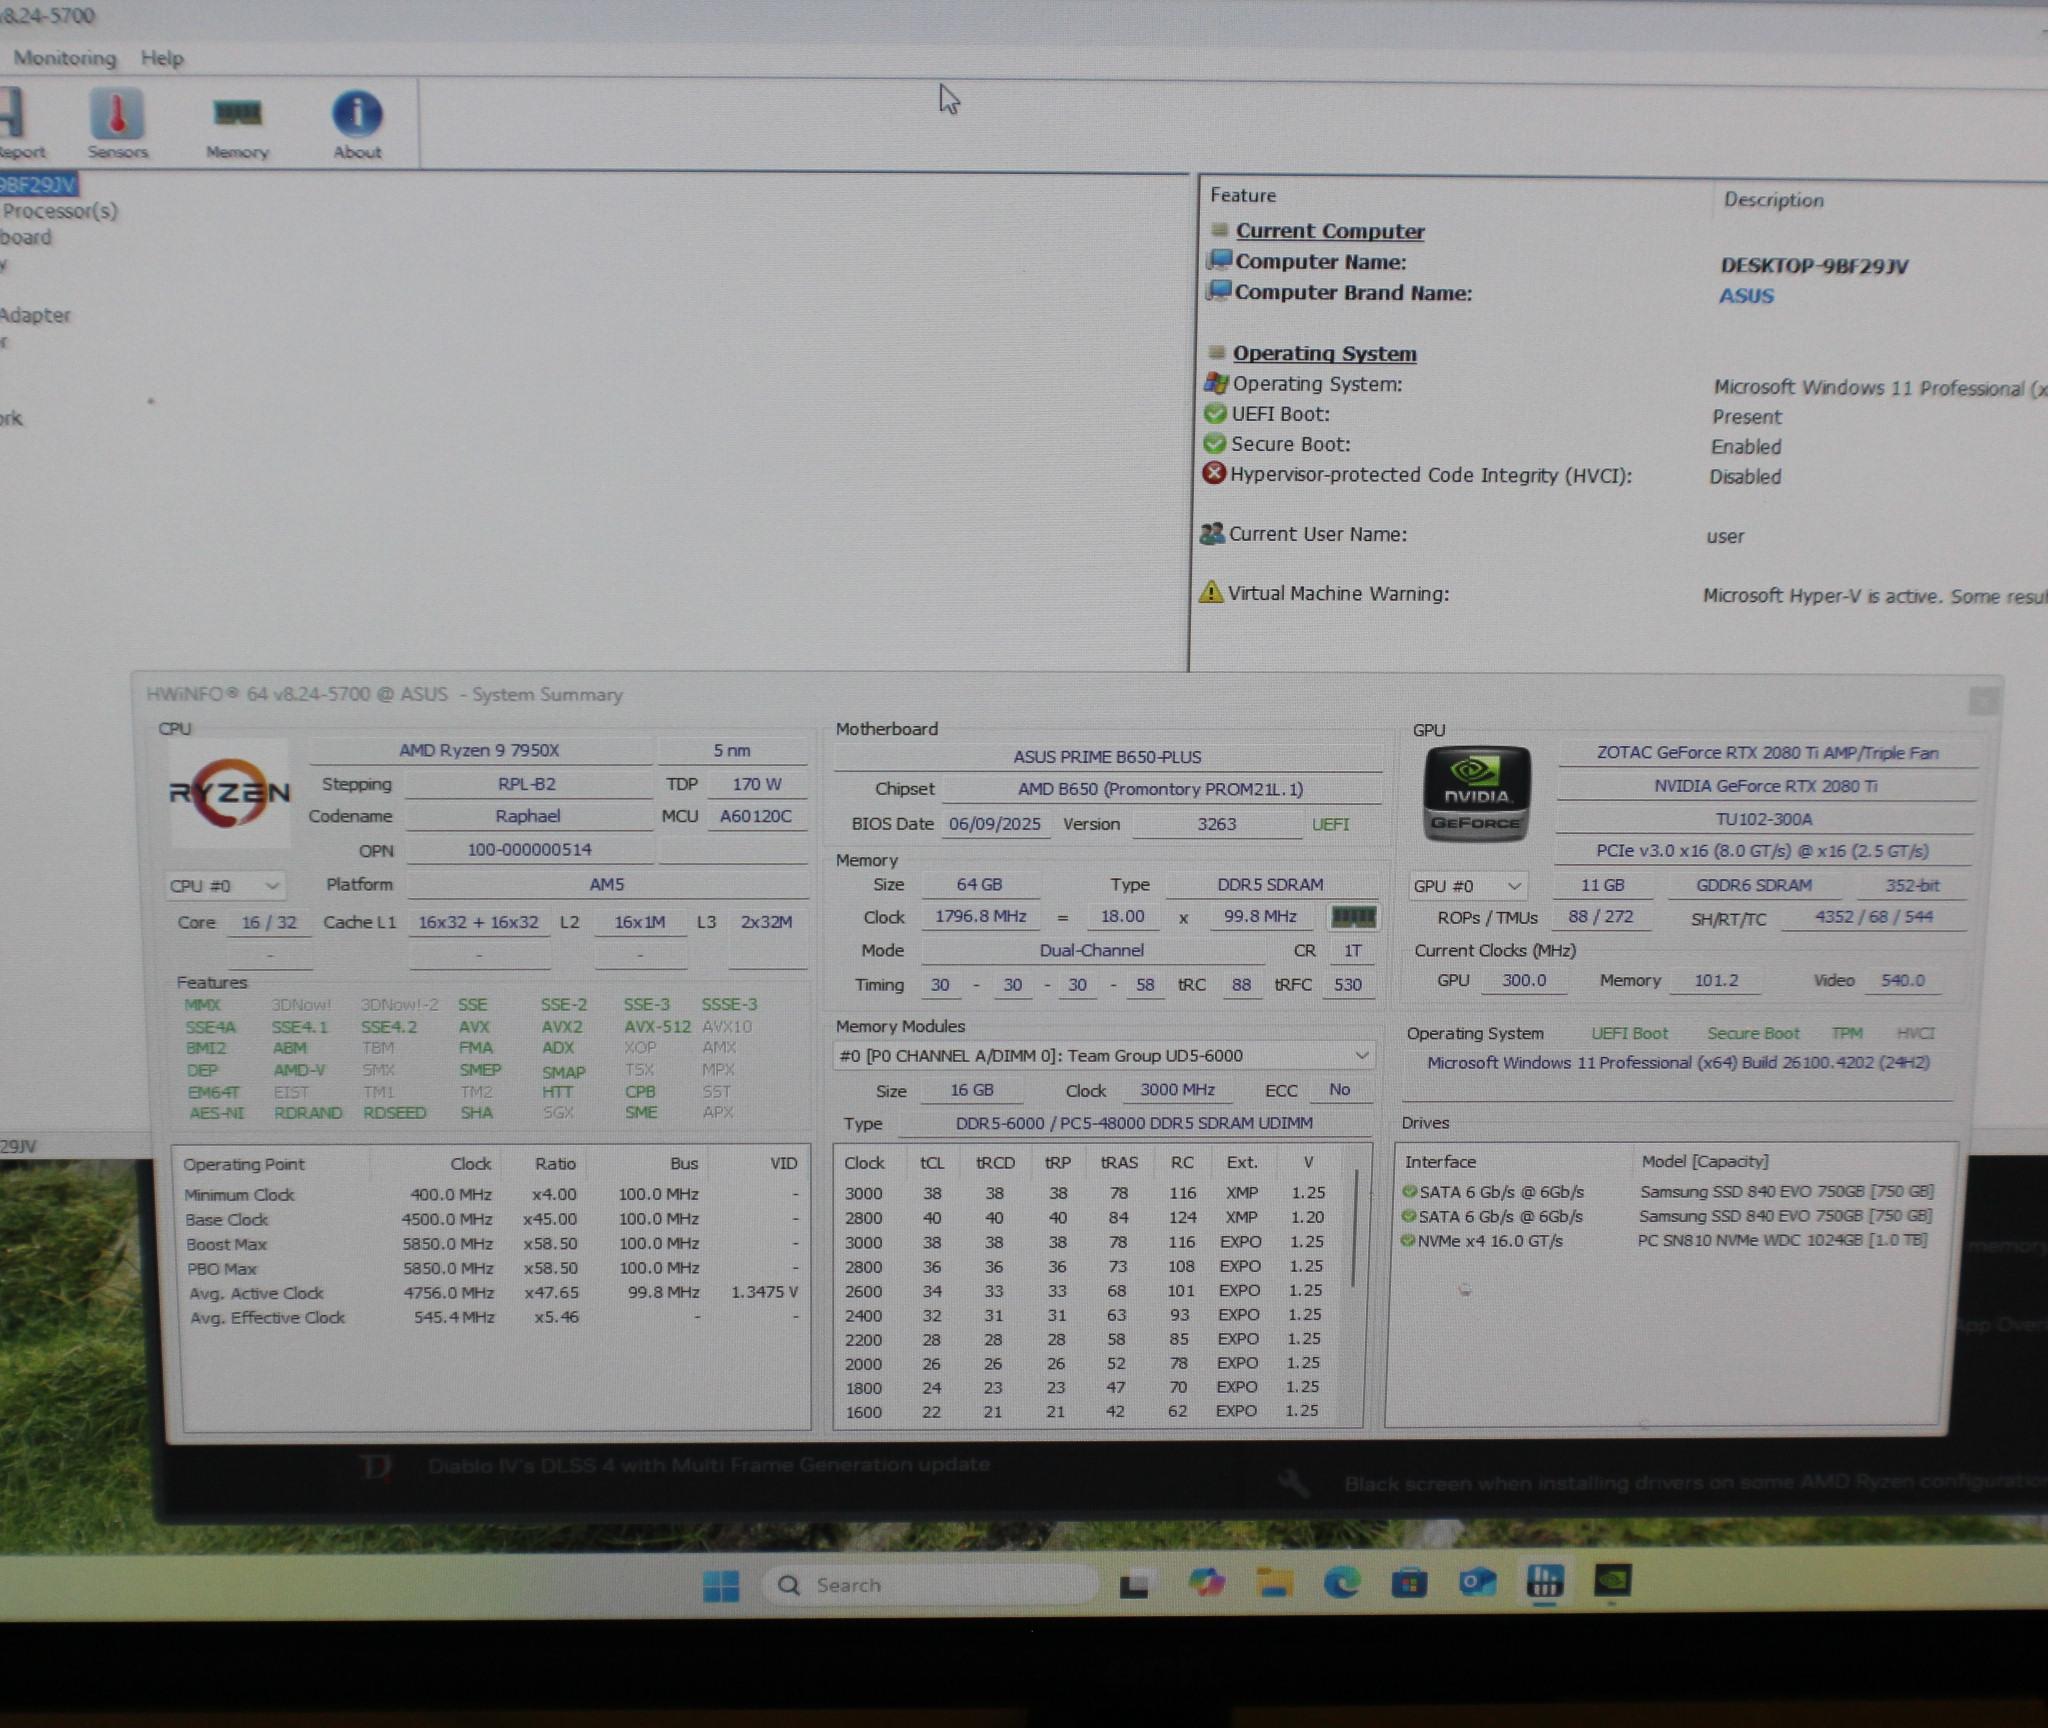The width and height of the screenshot is (2048, 1728).
Task: Open Microsoft Edge from the taskbar
Action: coord(1341,1582)
